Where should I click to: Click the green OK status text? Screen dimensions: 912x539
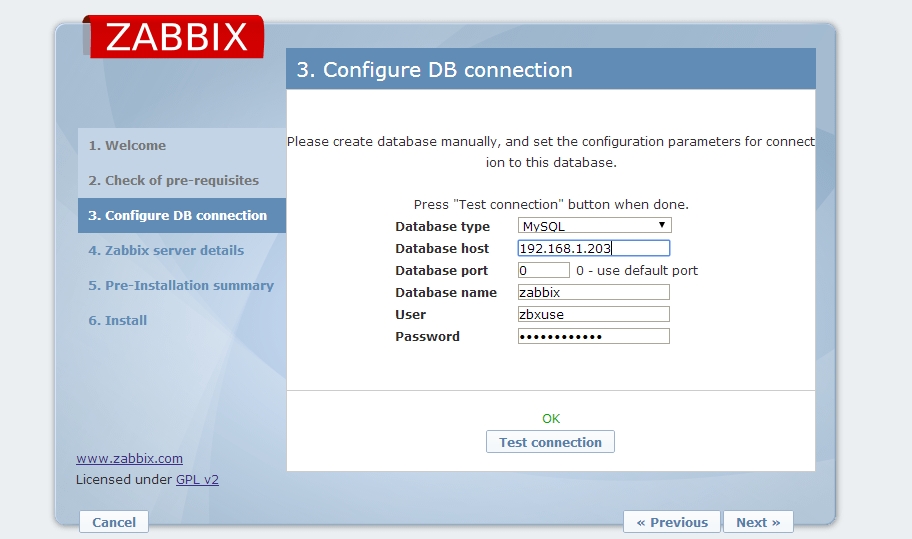click(x=551, y=419)
